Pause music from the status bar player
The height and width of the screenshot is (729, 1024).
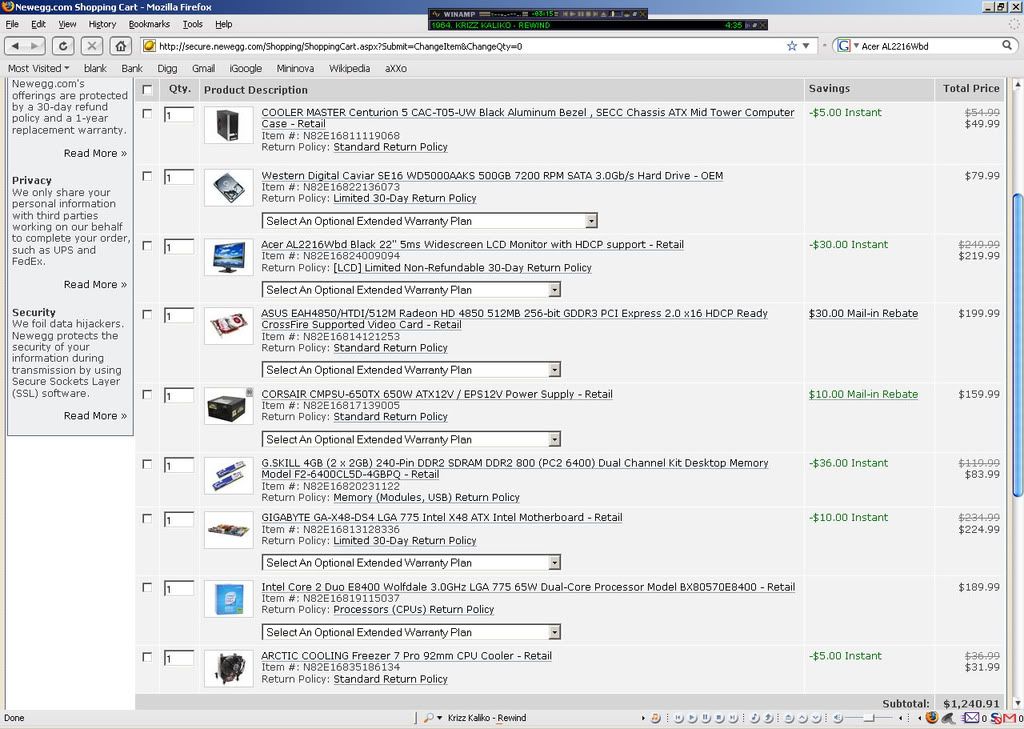click(x=706, y=719)
